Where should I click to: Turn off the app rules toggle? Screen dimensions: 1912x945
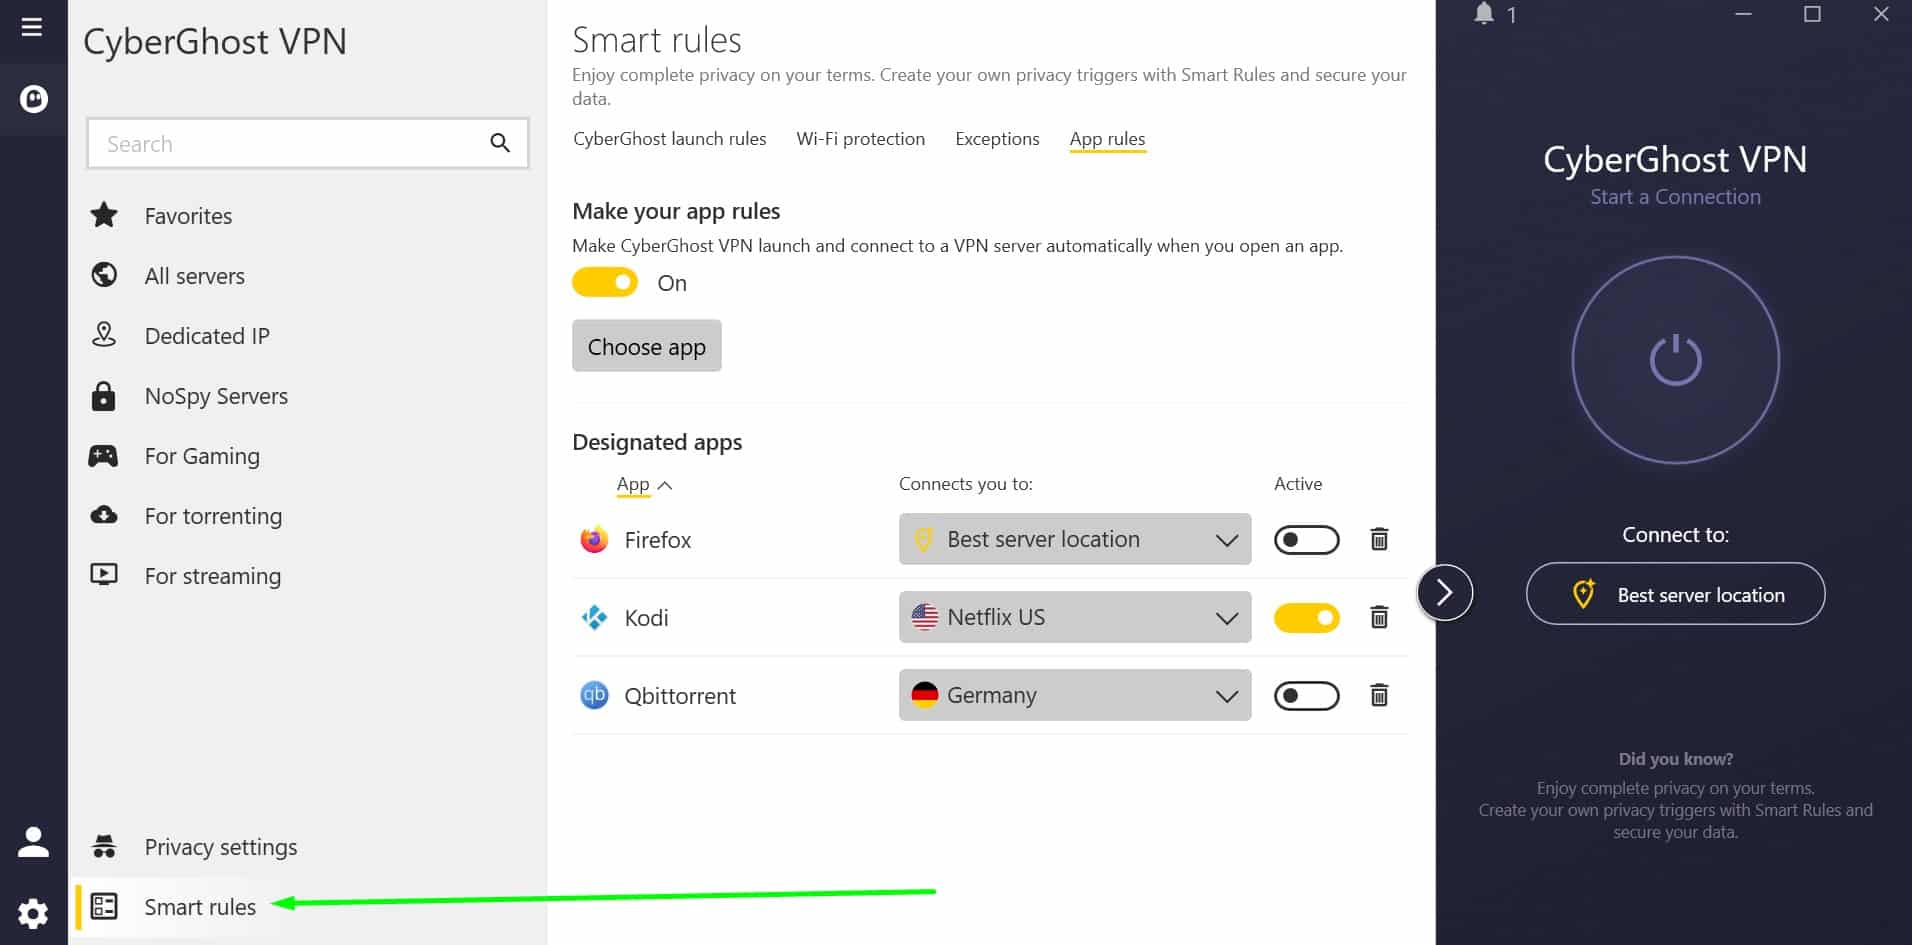tap(605, 283)
